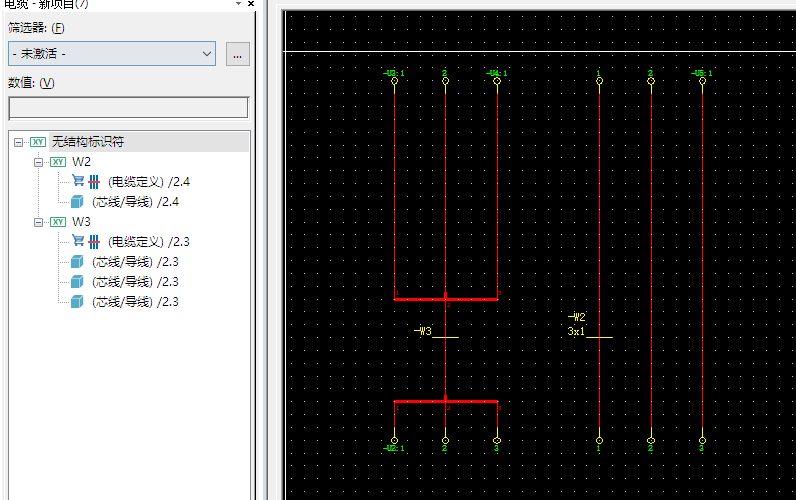The width and height of the screenshot is (796, 500).
Task: Select the -W2 cable label in the schematic
Action: (x=576, y=318)
